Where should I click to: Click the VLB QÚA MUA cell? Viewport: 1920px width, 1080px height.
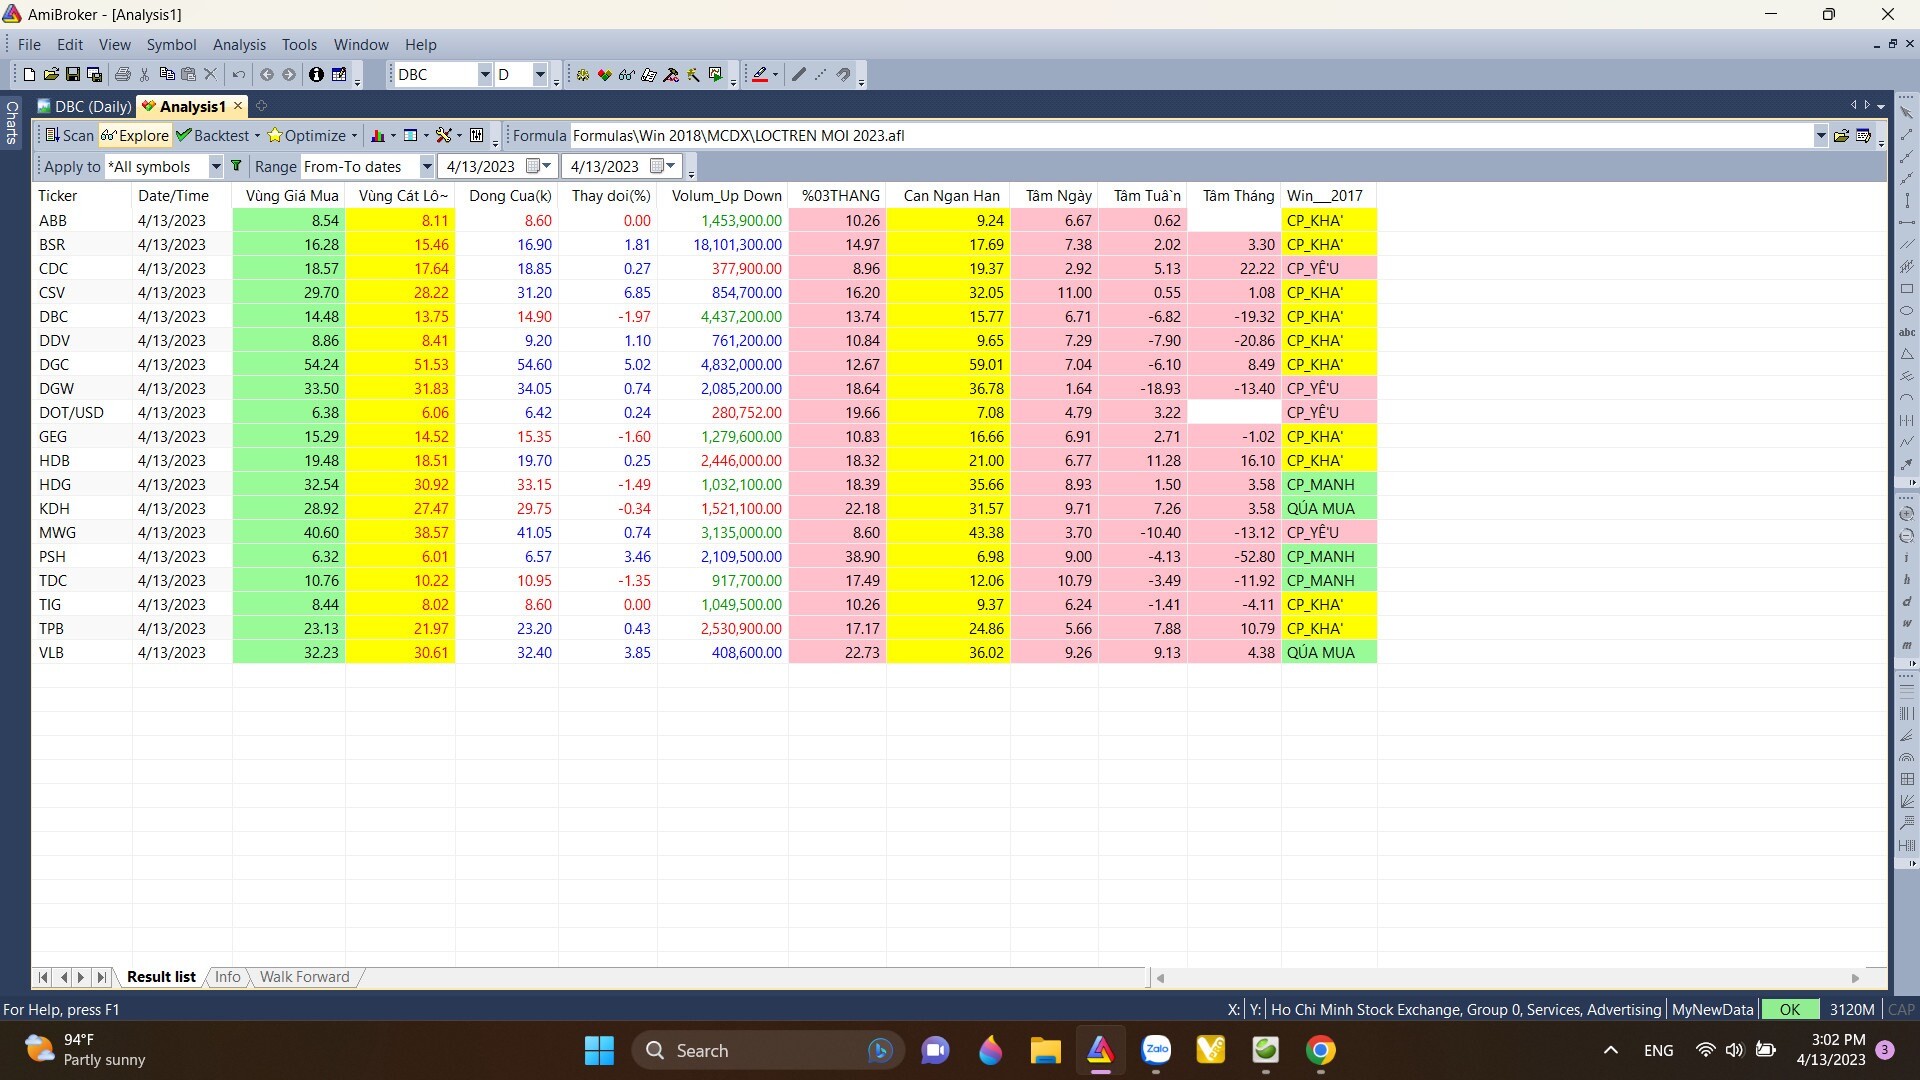pyautogui.click(x=1329, y=653)
